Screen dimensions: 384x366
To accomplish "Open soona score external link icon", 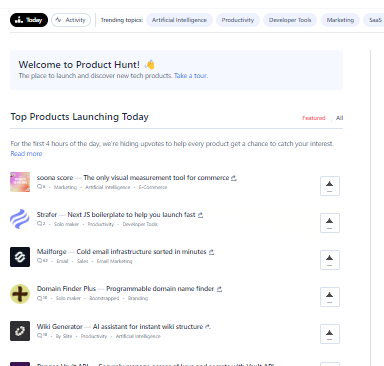I will coord(234,178).
